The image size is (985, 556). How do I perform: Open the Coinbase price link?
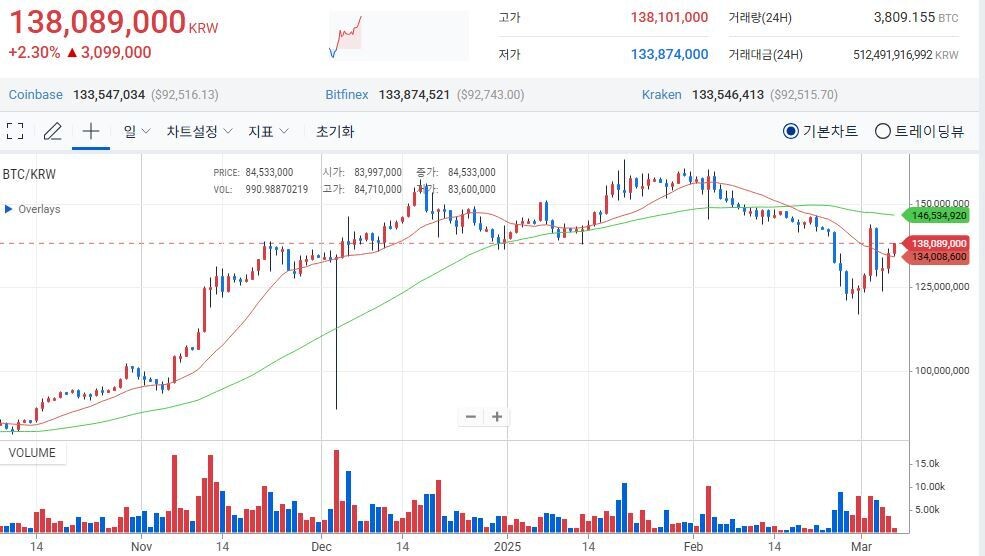[36, 95]
